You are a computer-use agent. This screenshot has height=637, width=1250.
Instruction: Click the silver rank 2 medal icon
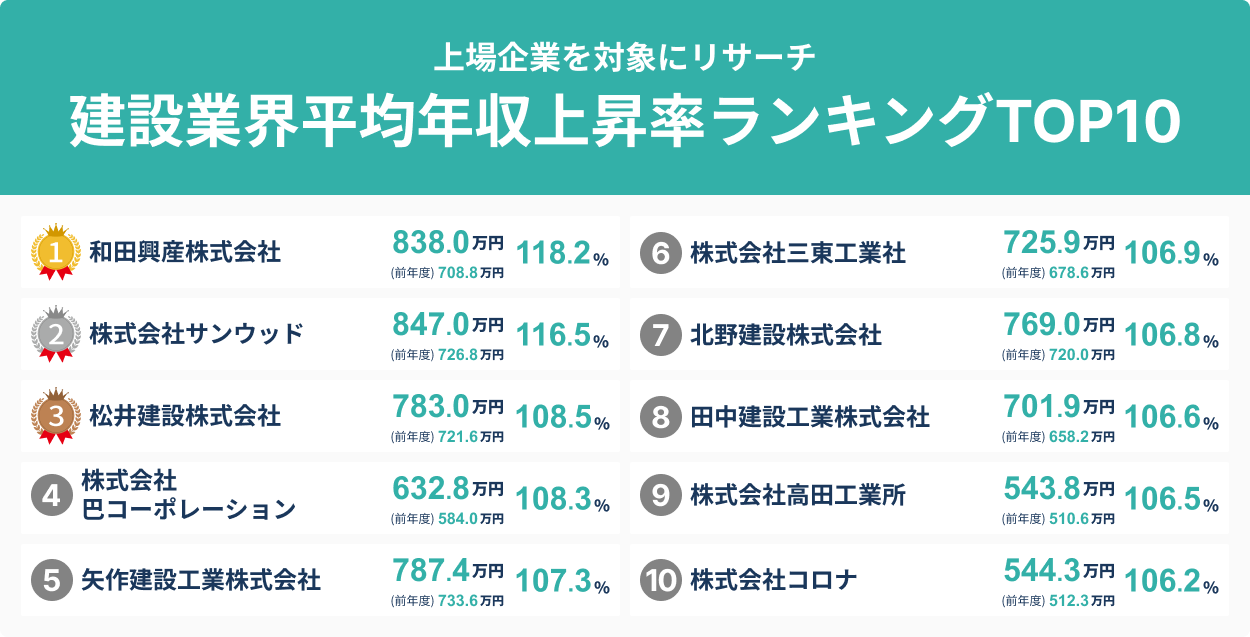pos(55,334)
